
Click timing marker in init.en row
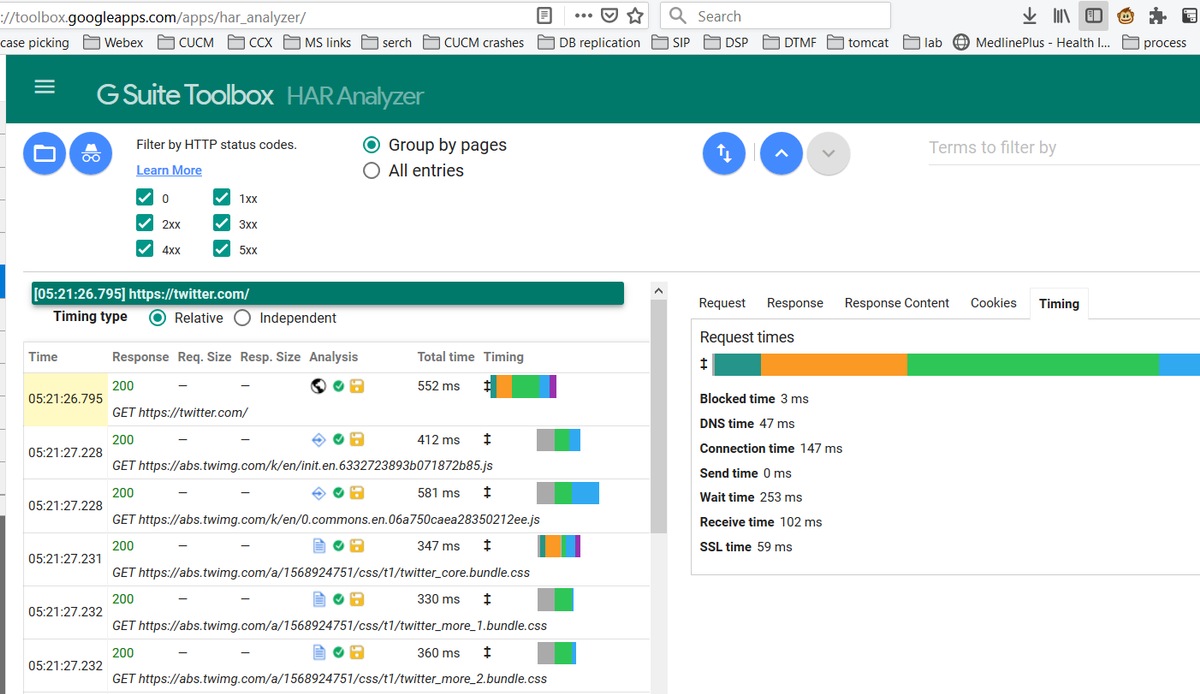[x=487, y=439]
